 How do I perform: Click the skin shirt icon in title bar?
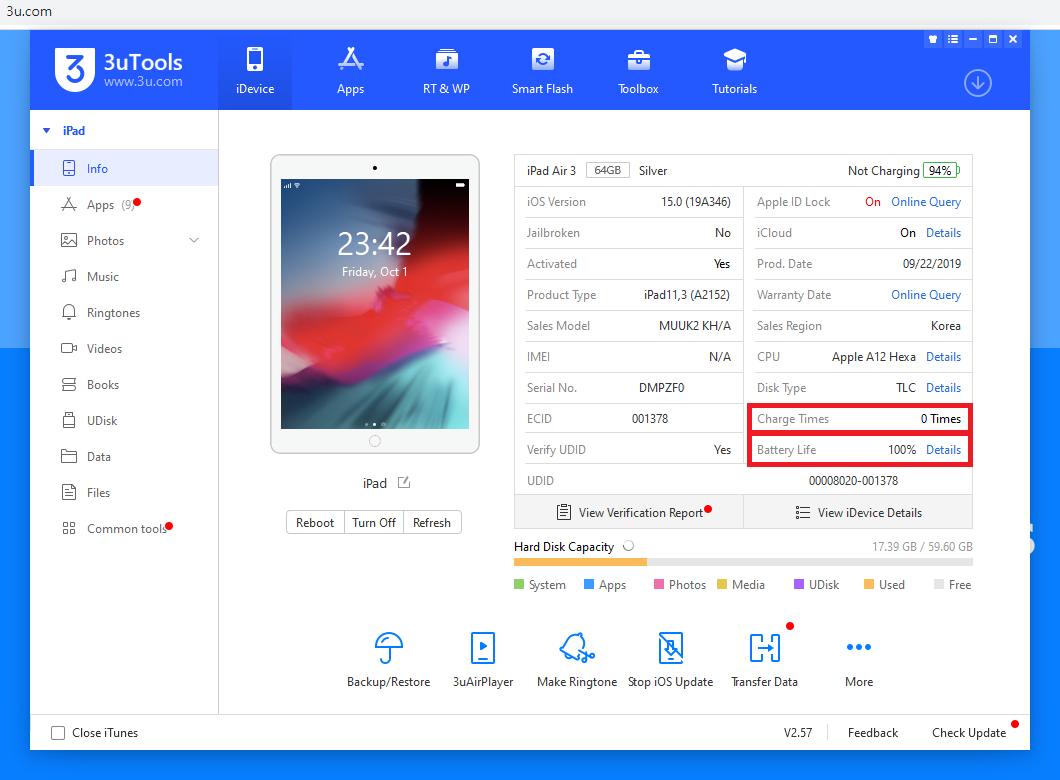click(x=933, y=39)
